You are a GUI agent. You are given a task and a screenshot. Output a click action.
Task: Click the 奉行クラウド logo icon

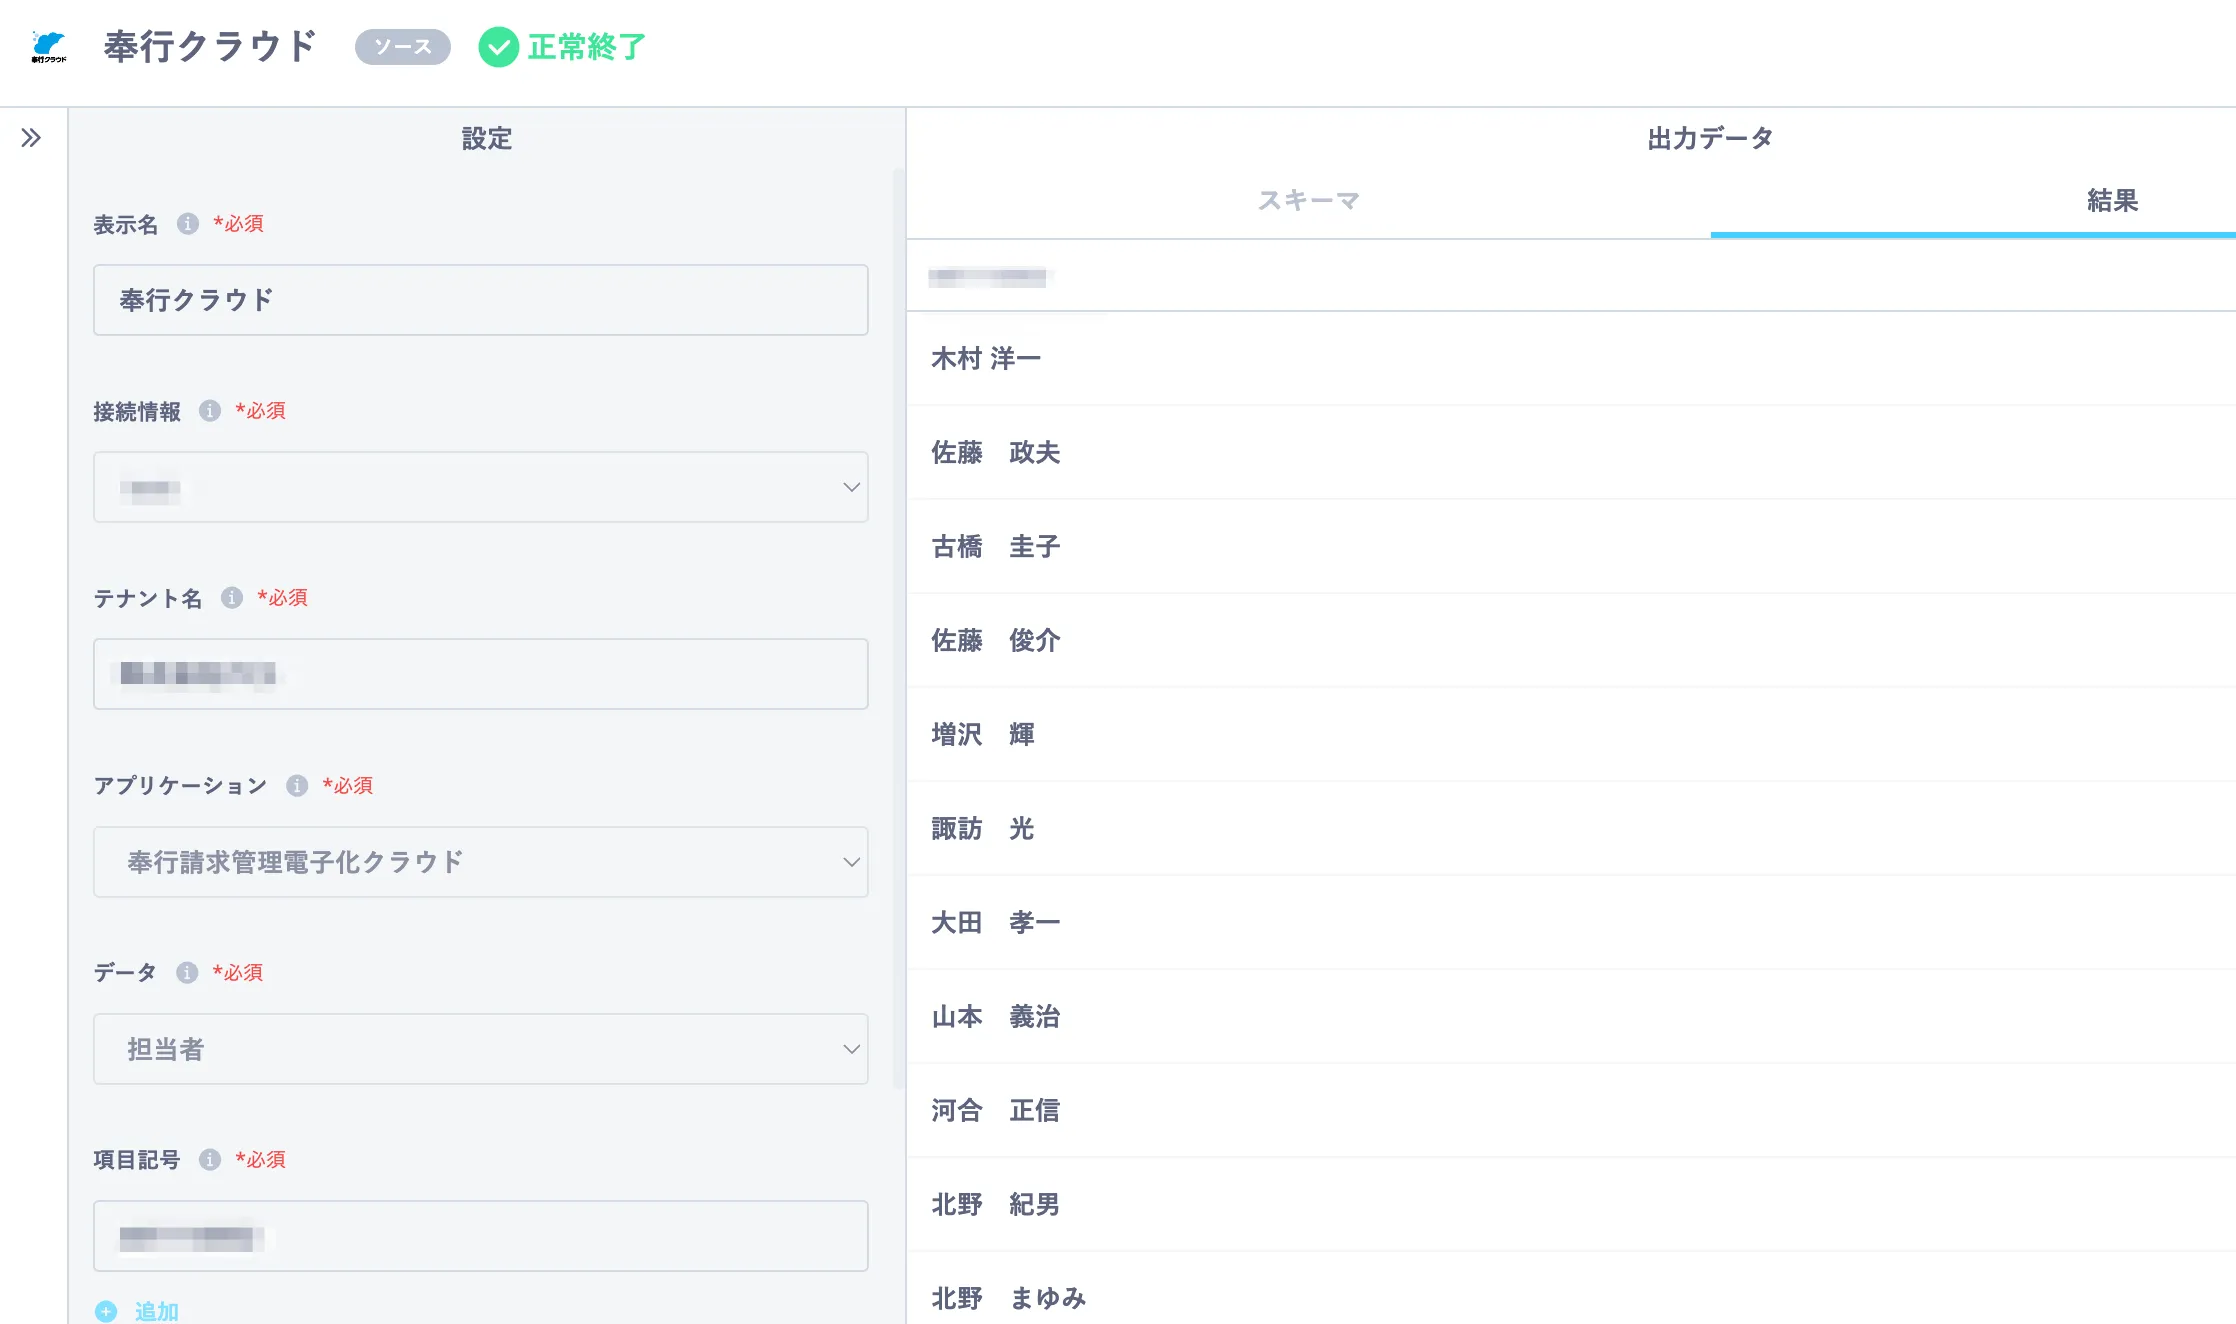[48, 46]
